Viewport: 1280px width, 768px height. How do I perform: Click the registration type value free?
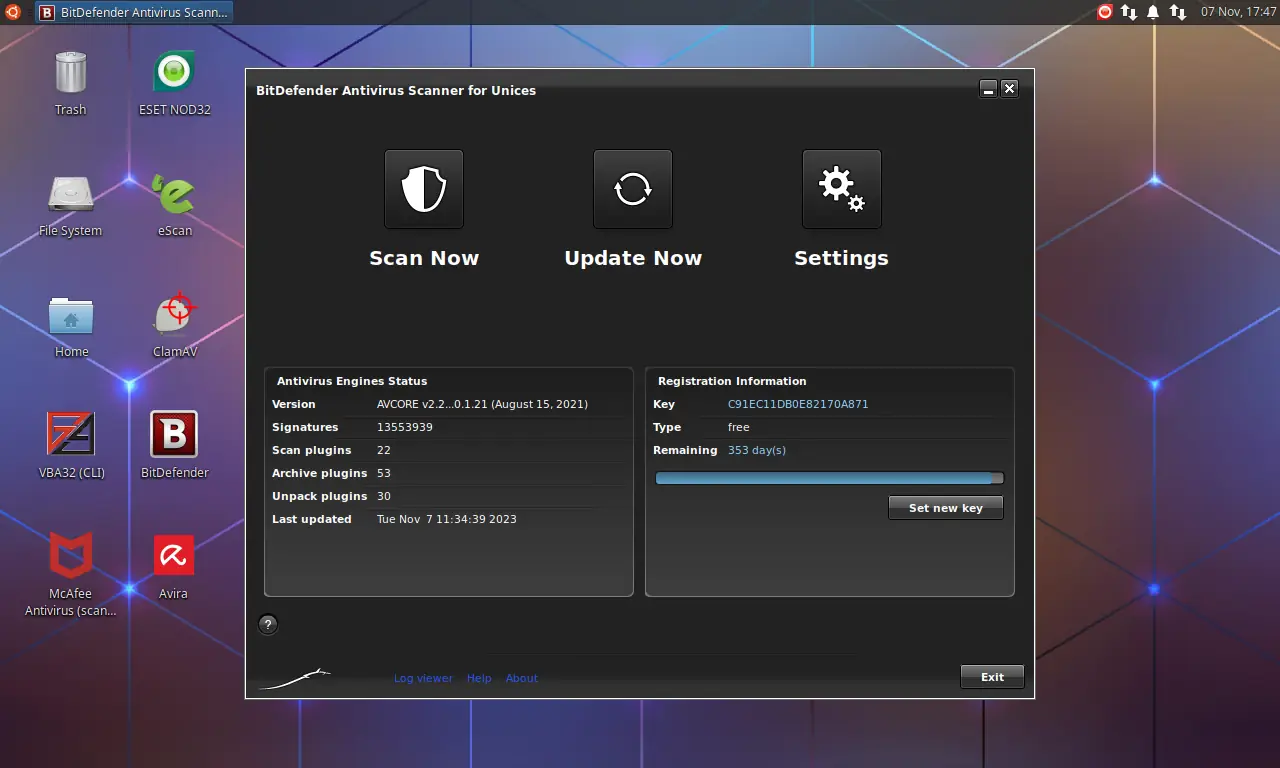click(x=739, y=427)
